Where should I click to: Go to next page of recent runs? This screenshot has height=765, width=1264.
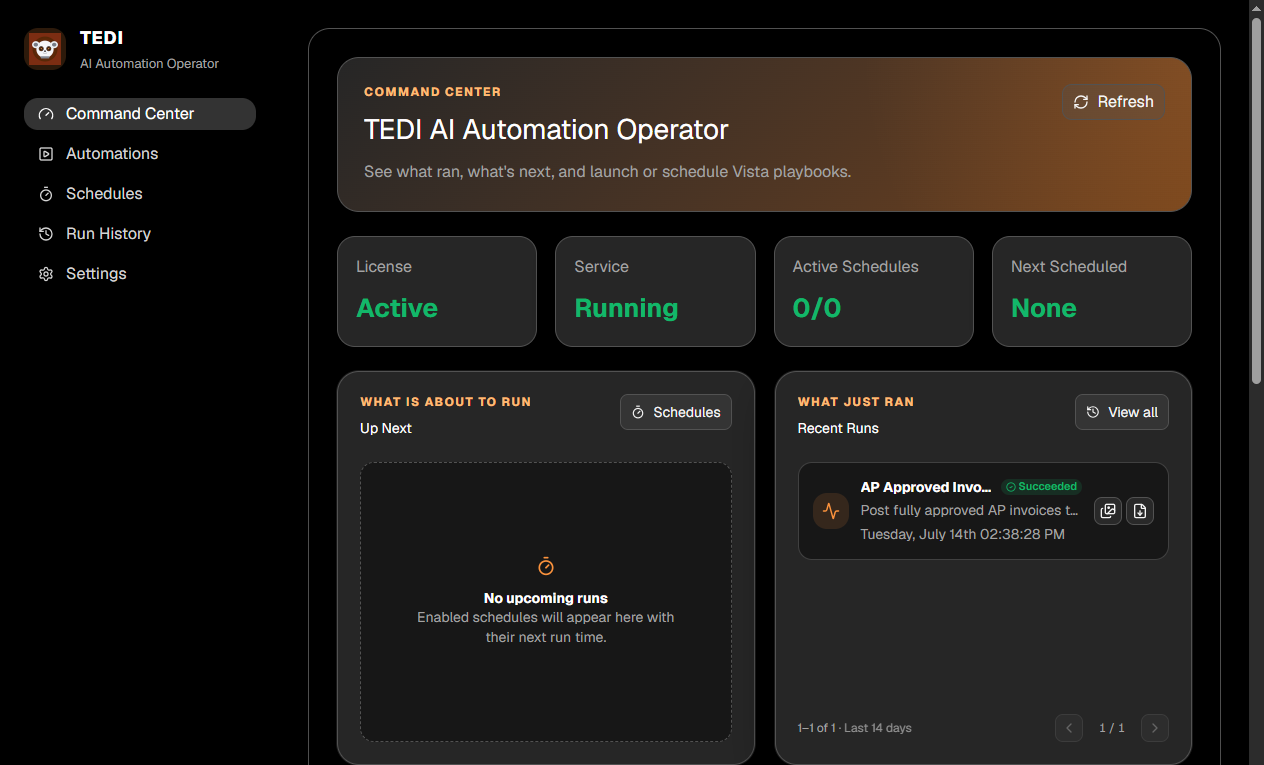pyautogui.click(x=1155, y=728)
